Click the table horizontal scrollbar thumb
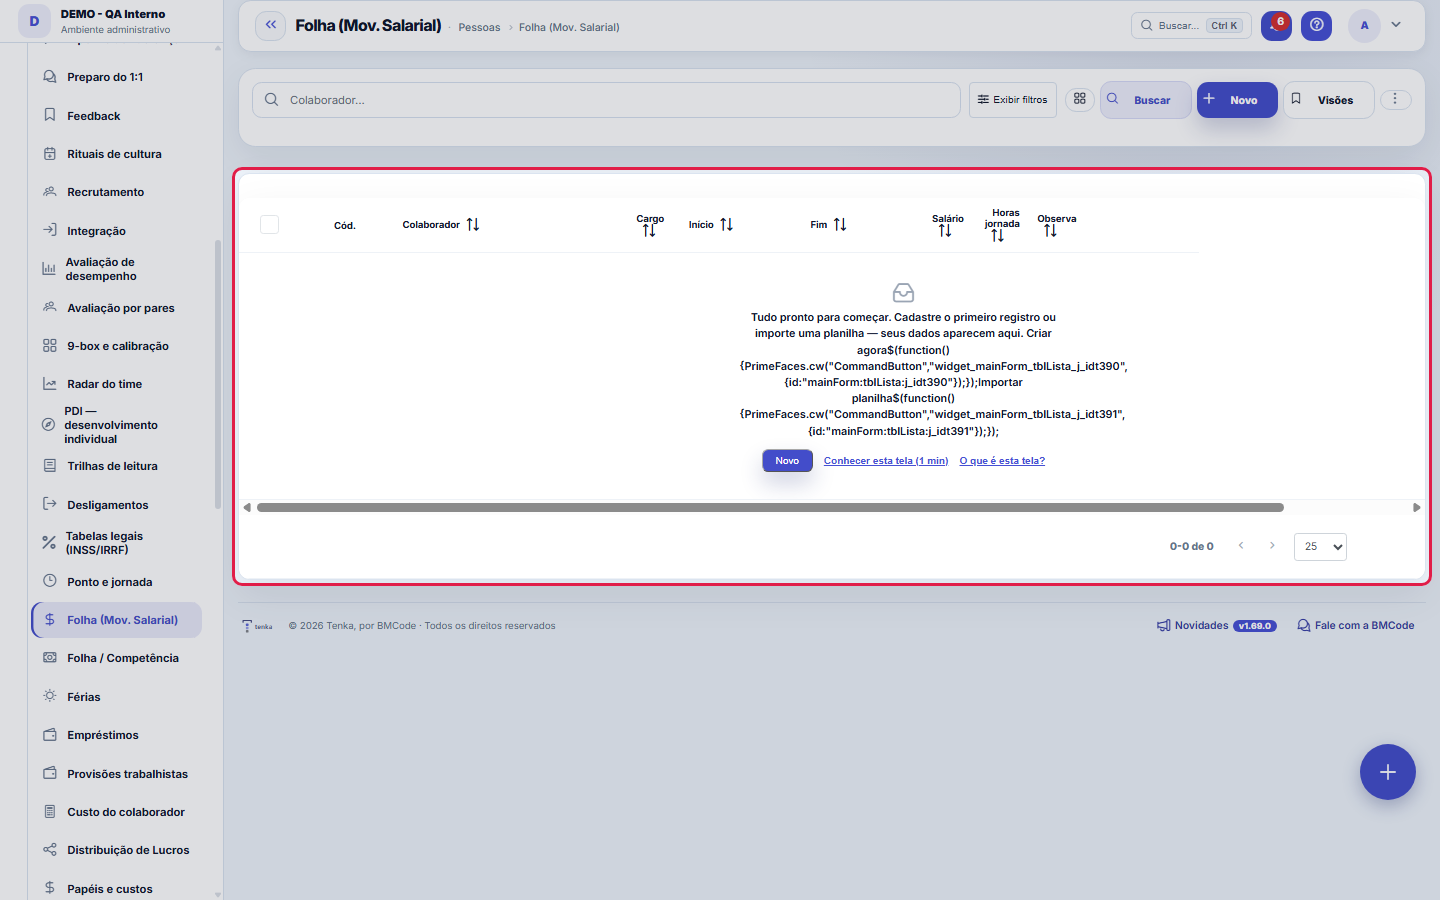Image resolution: width=1440 pixels, height=900 pixels. (770, 508)
